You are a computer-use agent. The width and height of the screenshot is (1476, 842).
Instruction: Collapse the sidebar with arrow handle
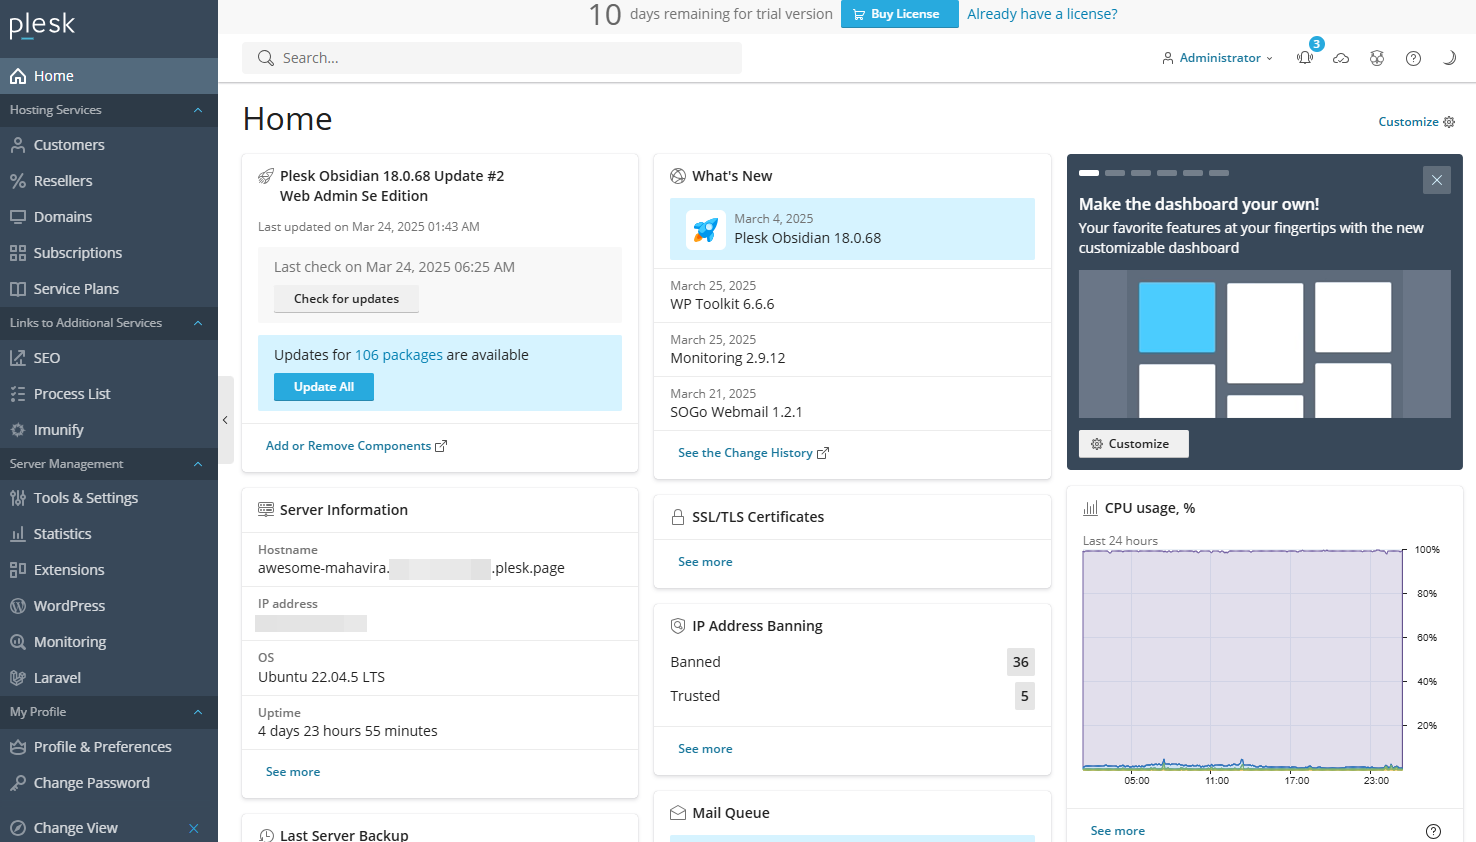click(x=226, y=420)
